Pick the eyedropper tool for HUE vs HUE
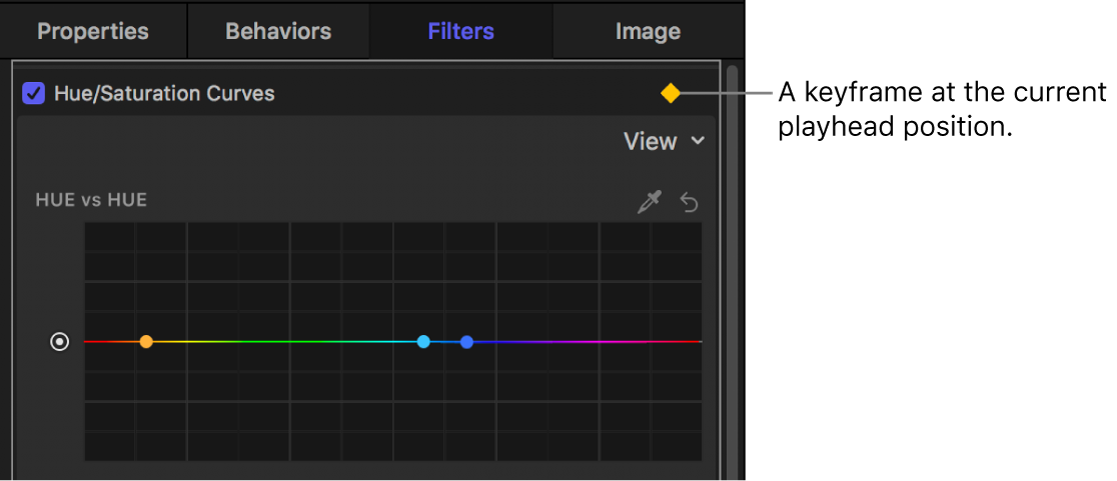Image resolution: width=1117 pixels, height=481 pixels. click(650, 203)
